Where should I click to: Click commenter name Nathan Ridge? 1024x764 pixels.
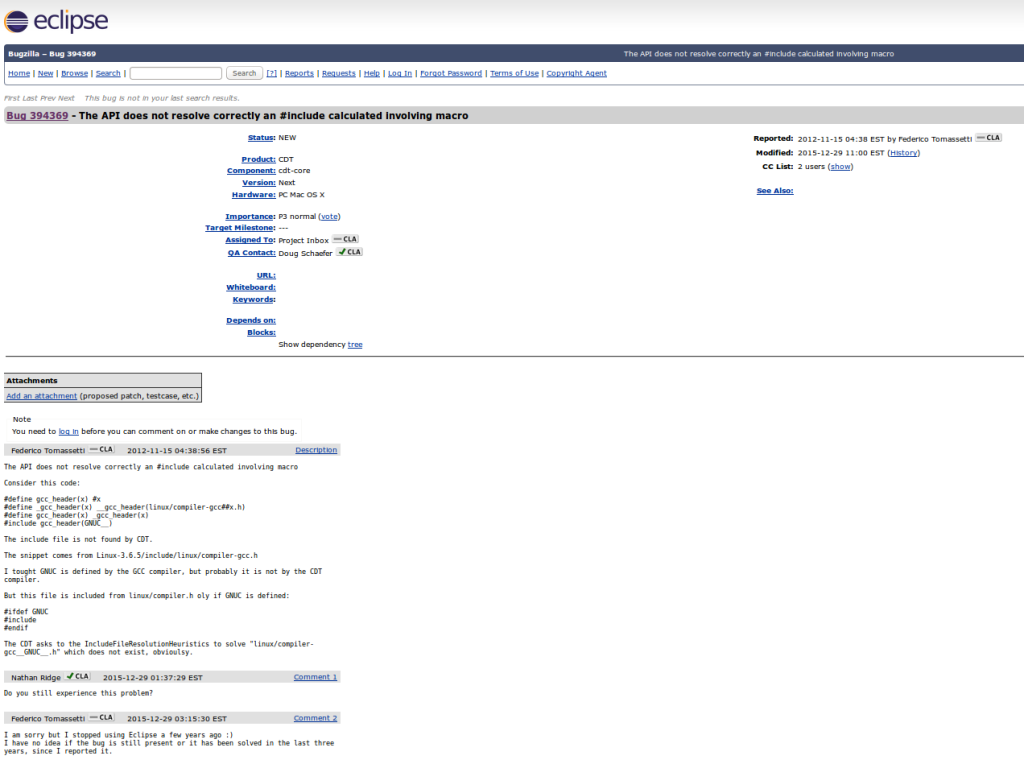point(35,678)
